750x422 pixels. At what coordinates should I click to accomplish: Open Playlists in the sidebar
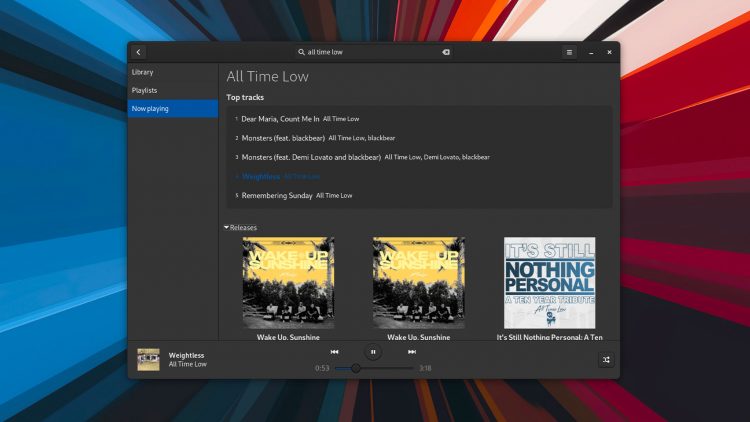(173, 90)
